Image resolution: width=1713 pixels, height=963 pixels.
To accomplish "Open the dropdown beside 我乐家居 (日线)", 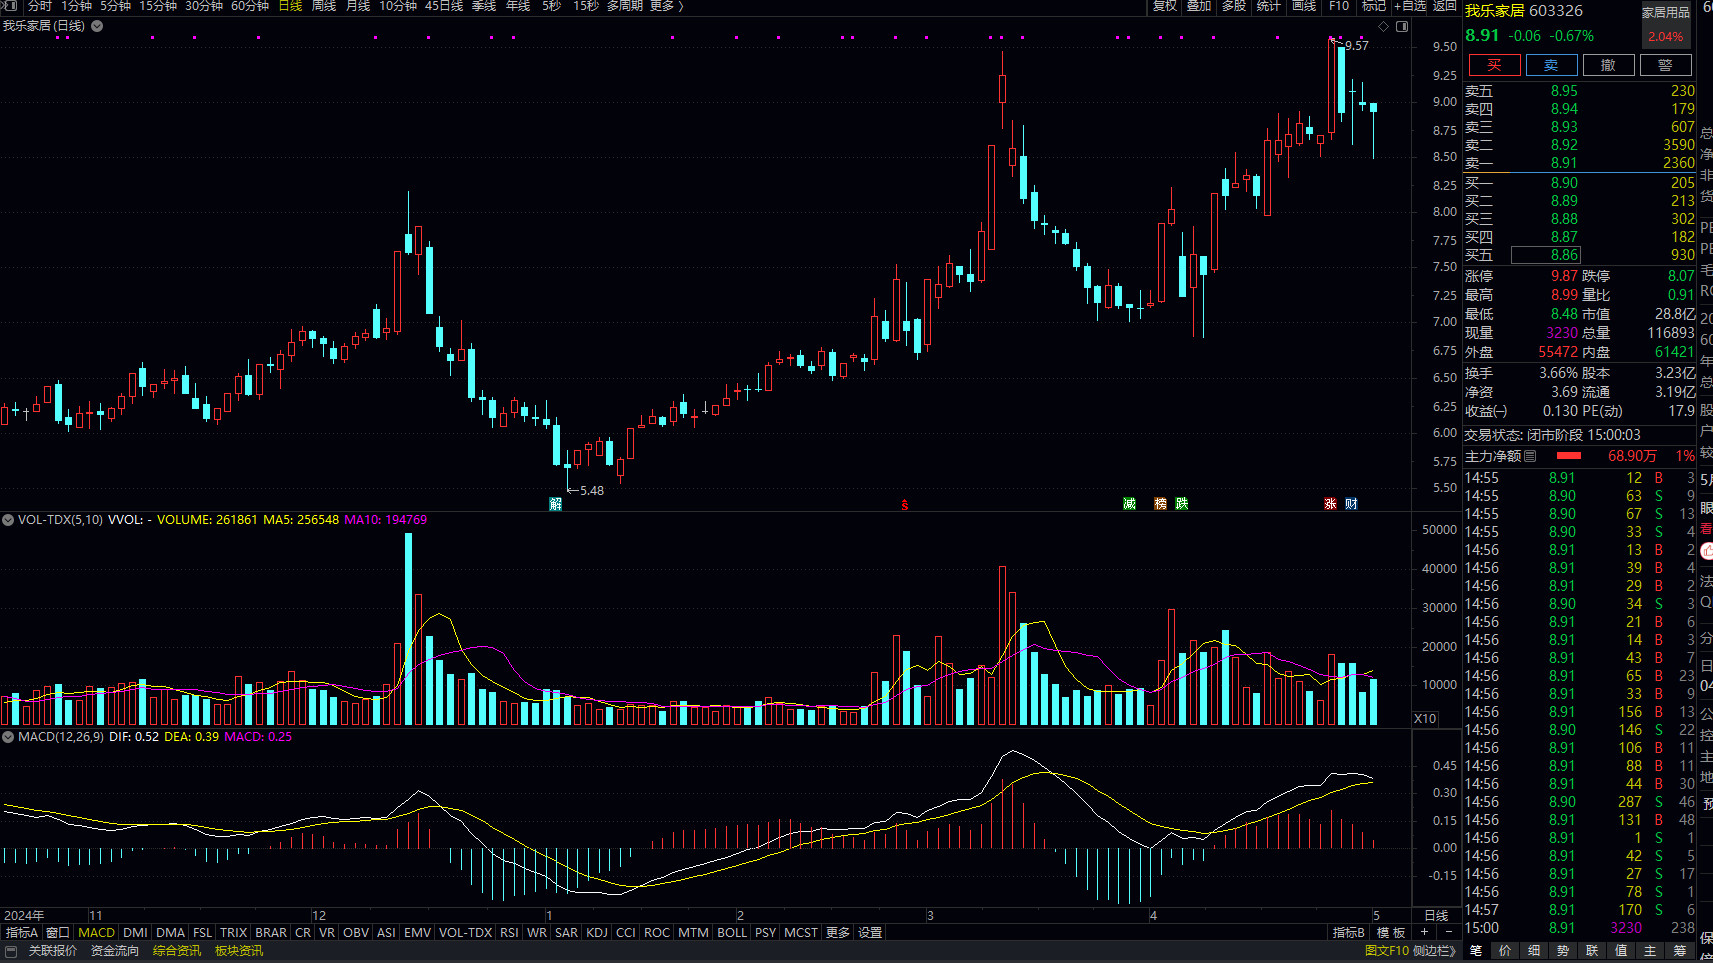I will coord(97,26).
